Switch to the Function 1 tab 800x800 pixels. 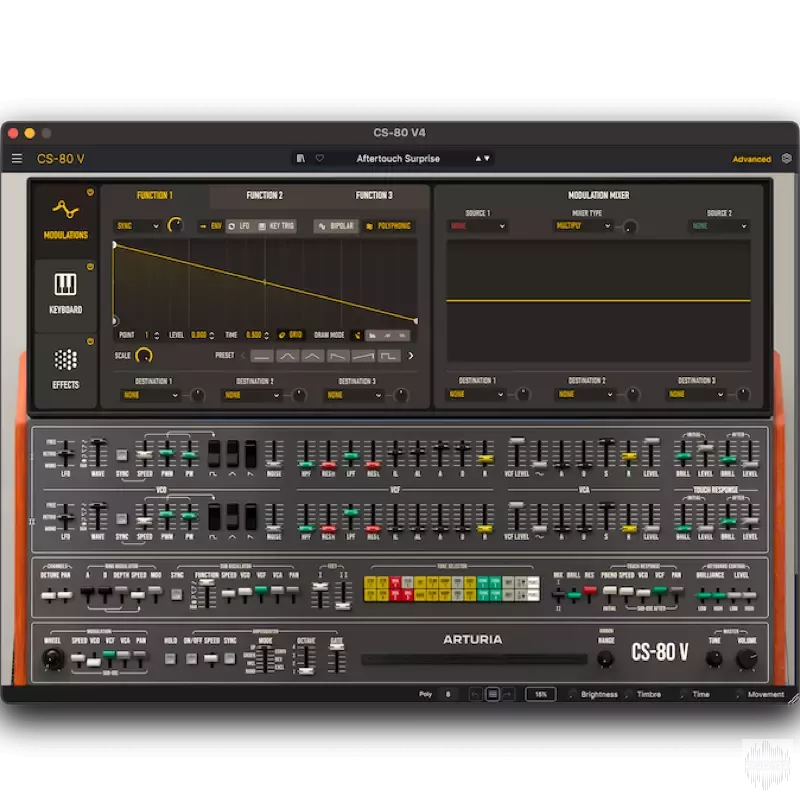tap(155, 195)
